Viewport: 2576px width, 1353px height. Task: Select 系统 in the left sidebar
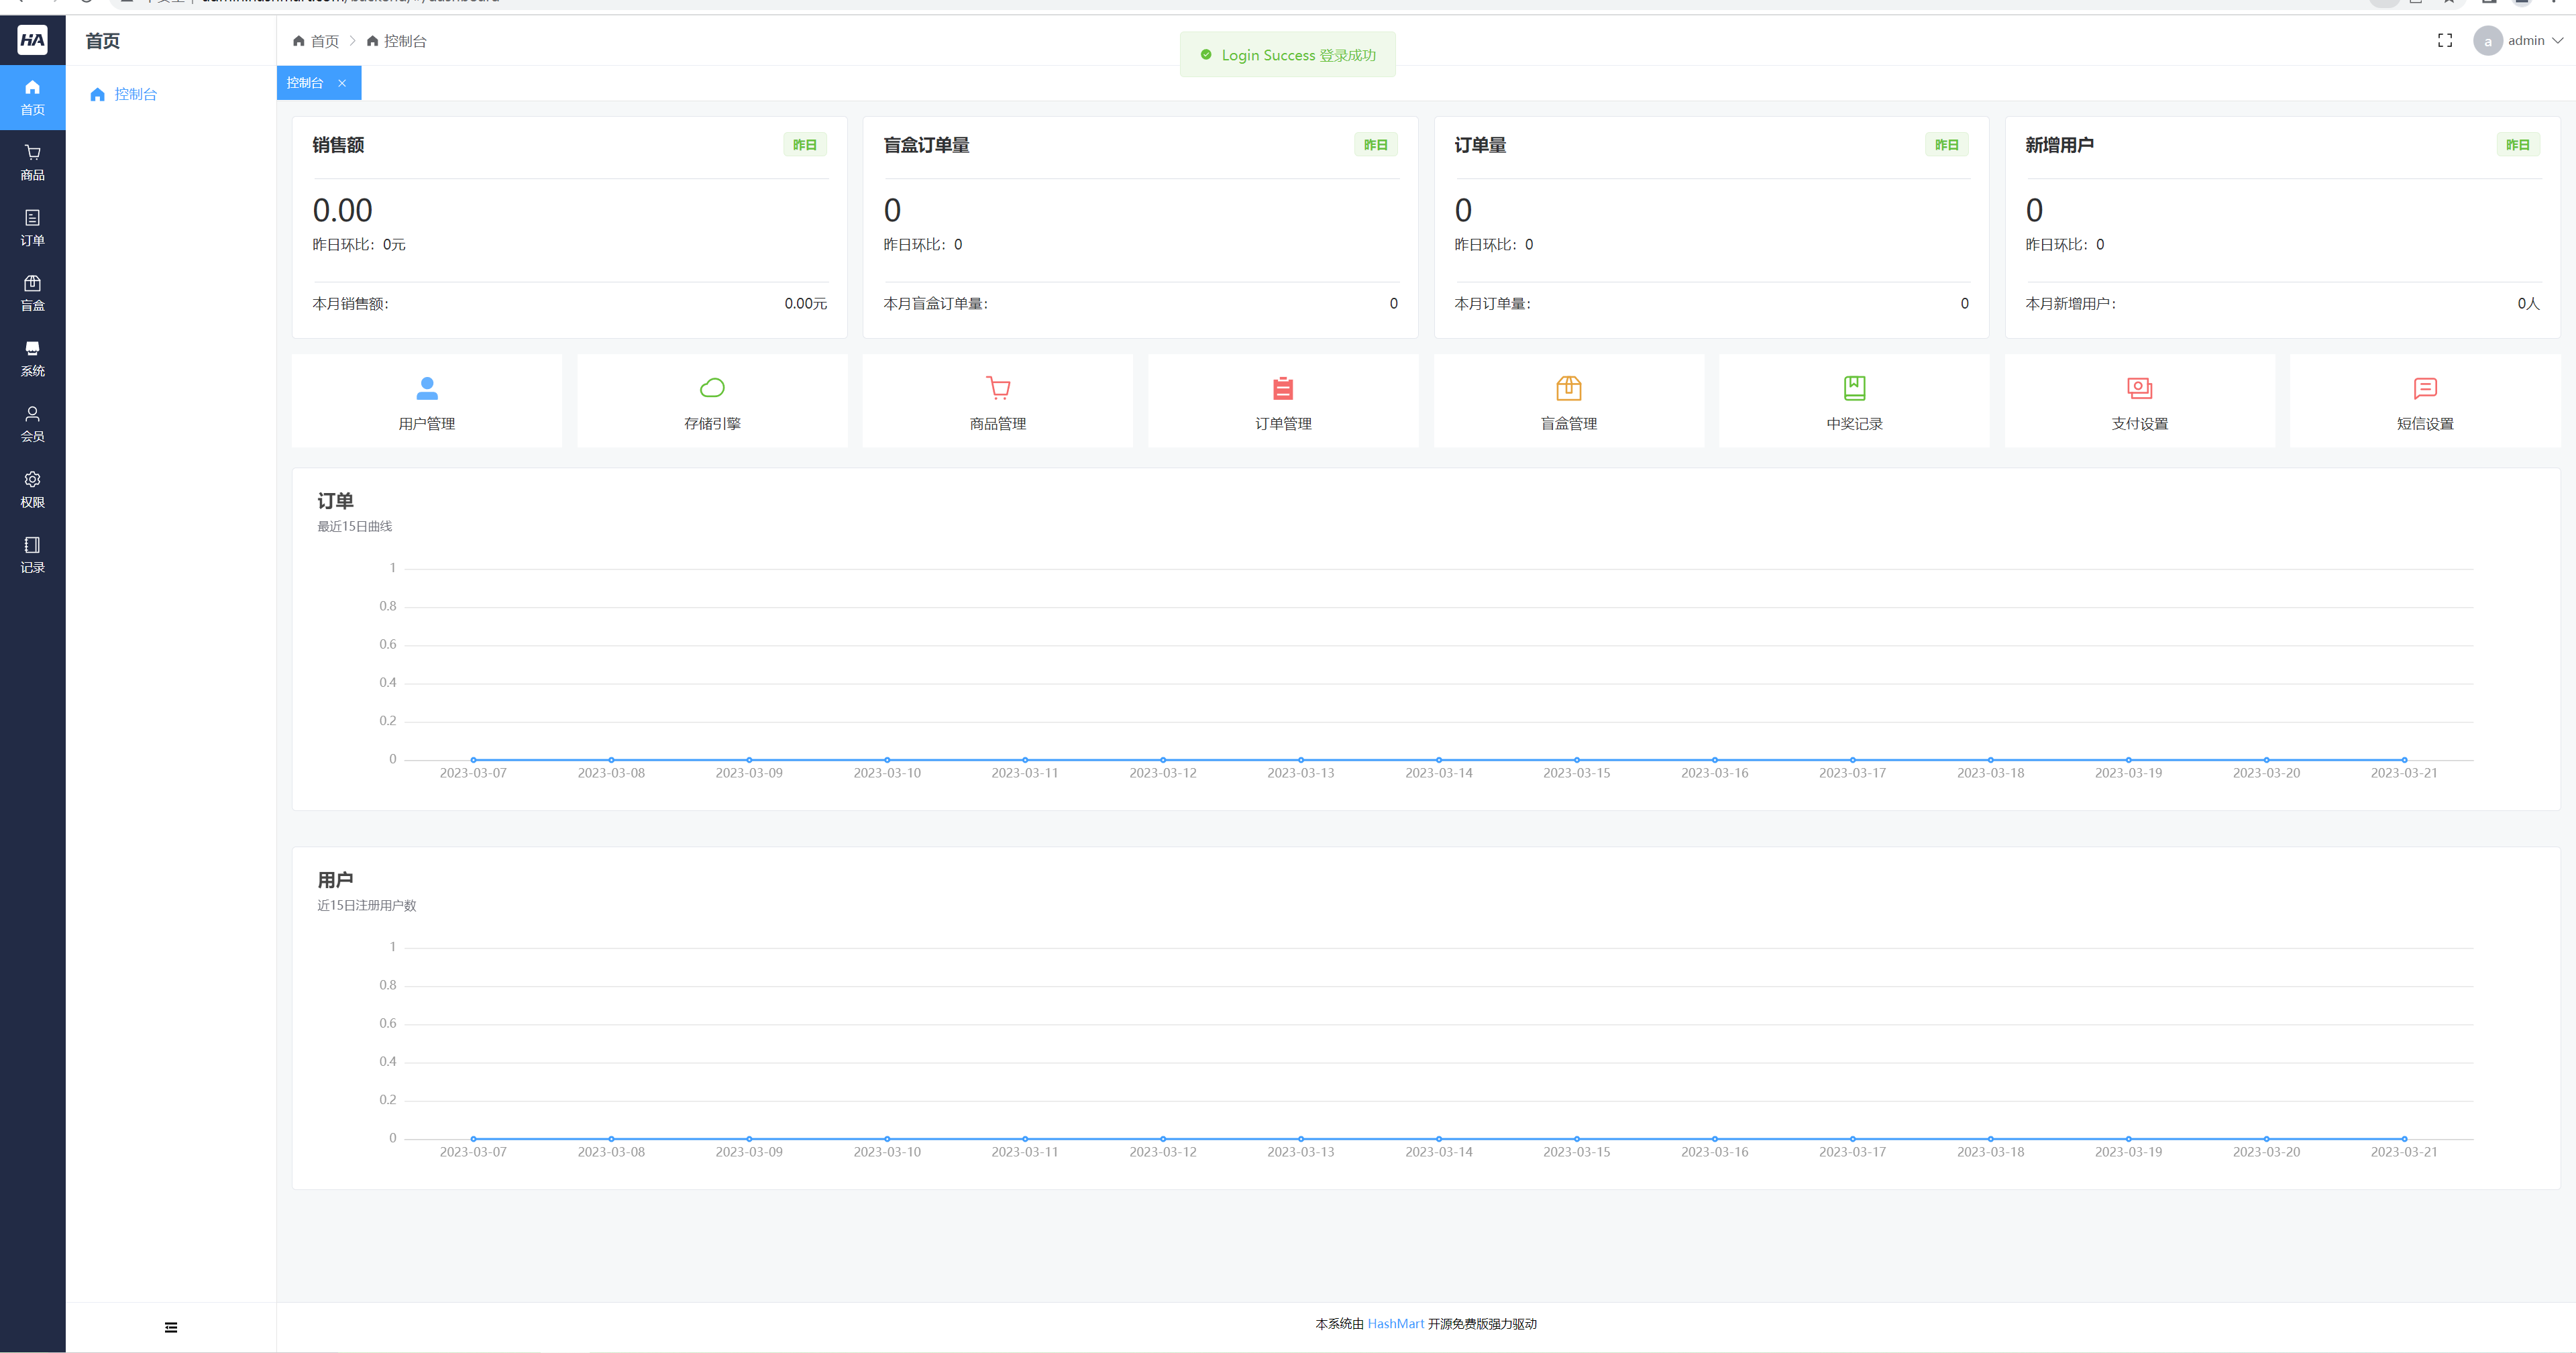(x=32, y=358)
